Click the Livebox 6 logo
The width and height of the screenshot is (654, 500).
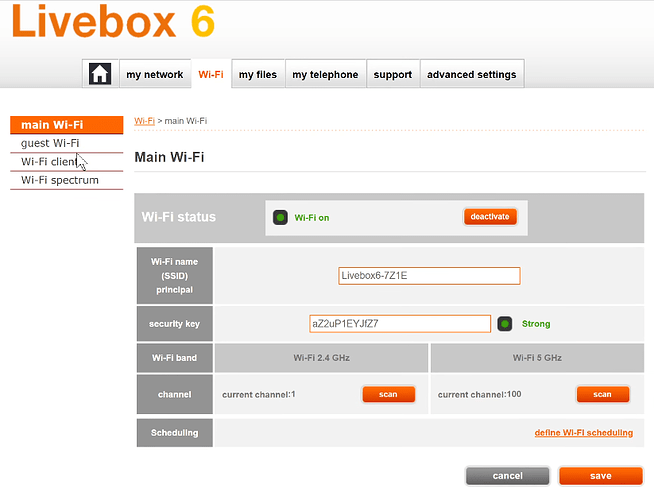coord(113,21)
